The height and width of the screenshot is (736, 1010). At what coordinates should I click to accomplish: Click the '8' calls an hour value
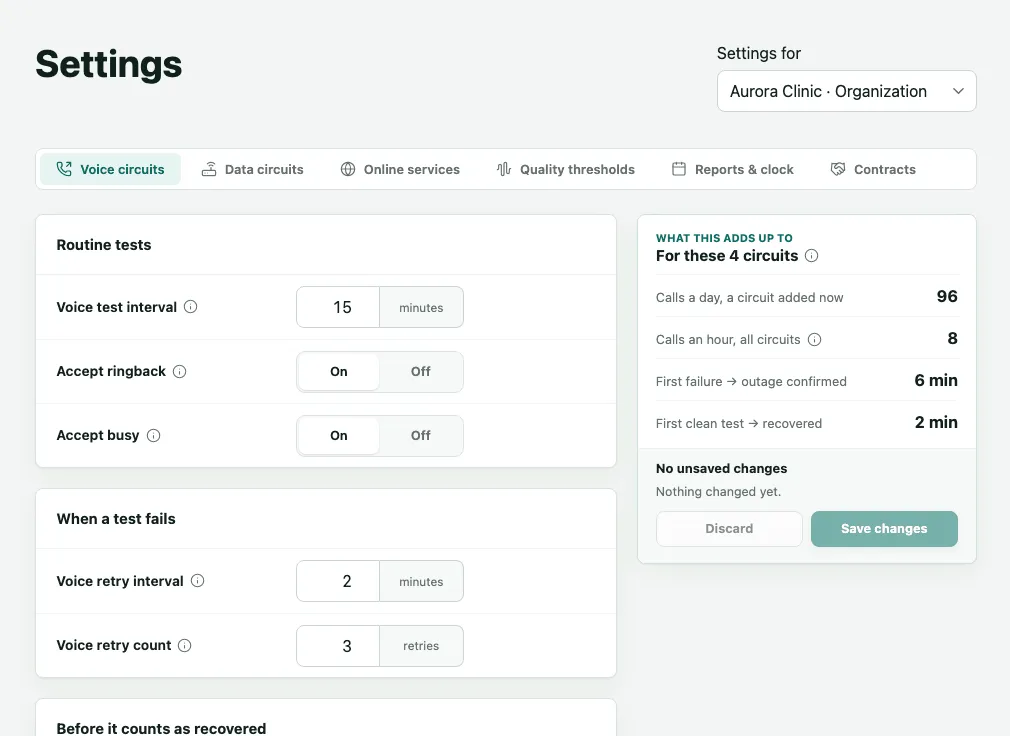tap(953, 339)
